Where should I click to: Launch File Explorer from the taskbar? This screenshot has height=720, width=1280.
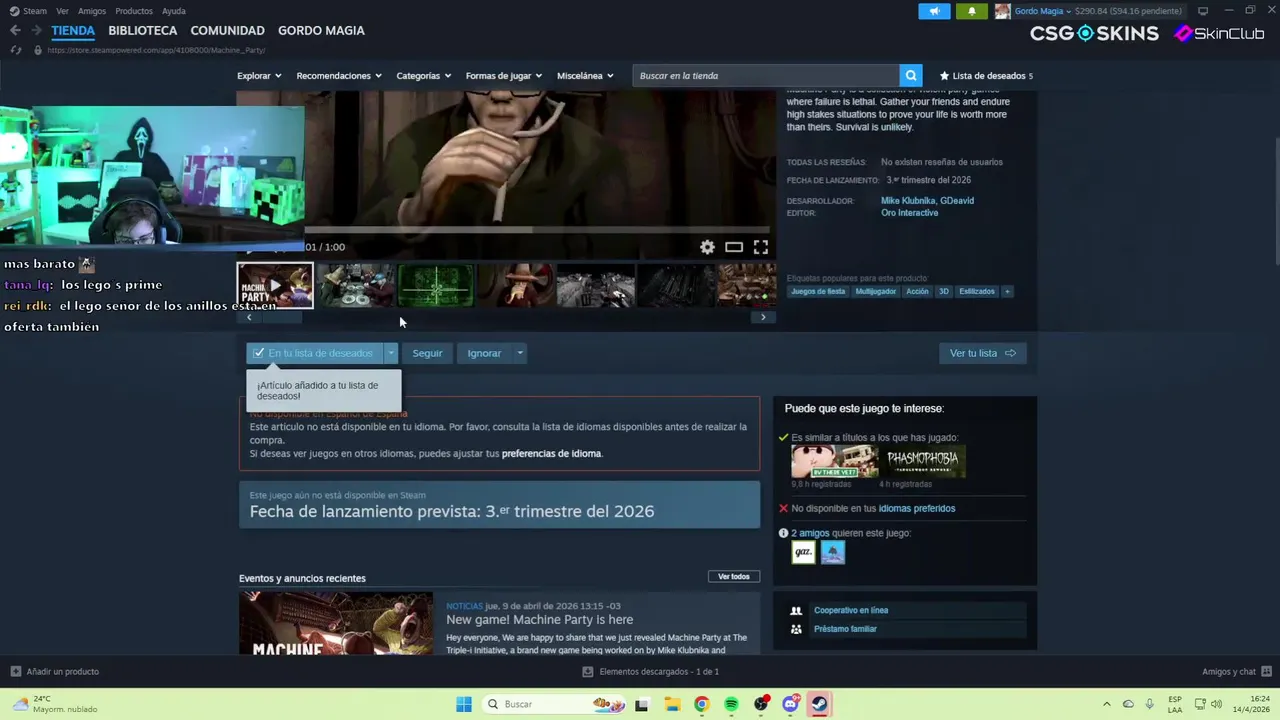(x=672, y=704)
